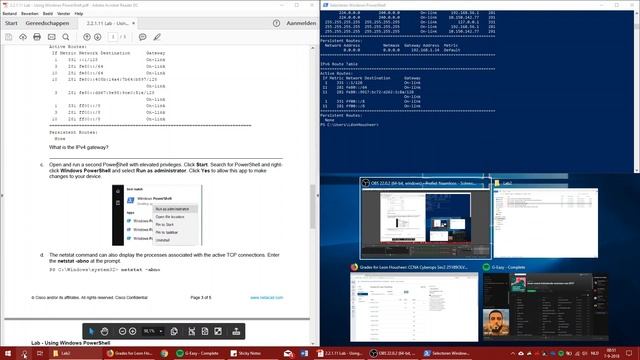Open the Windows Start button
This screenshot has width=640, height=360.
(8, 353)
